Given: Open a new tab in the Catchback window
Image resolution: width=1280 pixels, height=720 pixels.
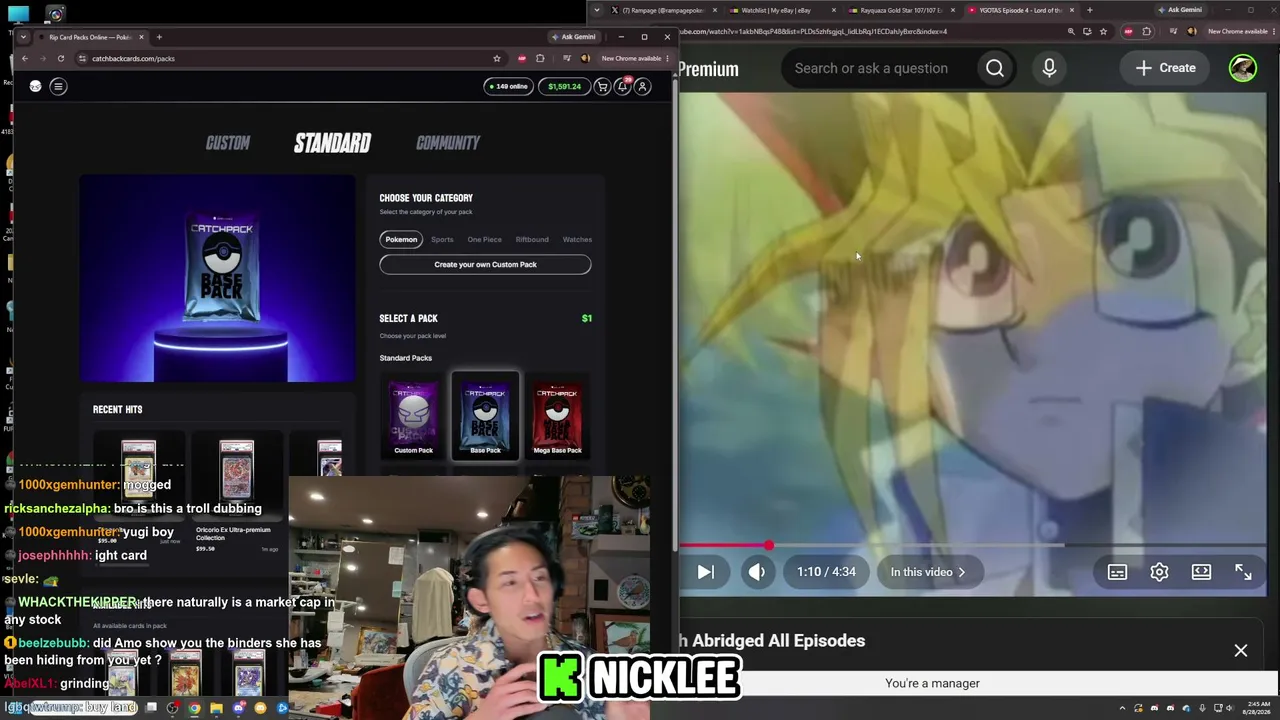Looking at the screenshot, I should [x=159, y=37].
